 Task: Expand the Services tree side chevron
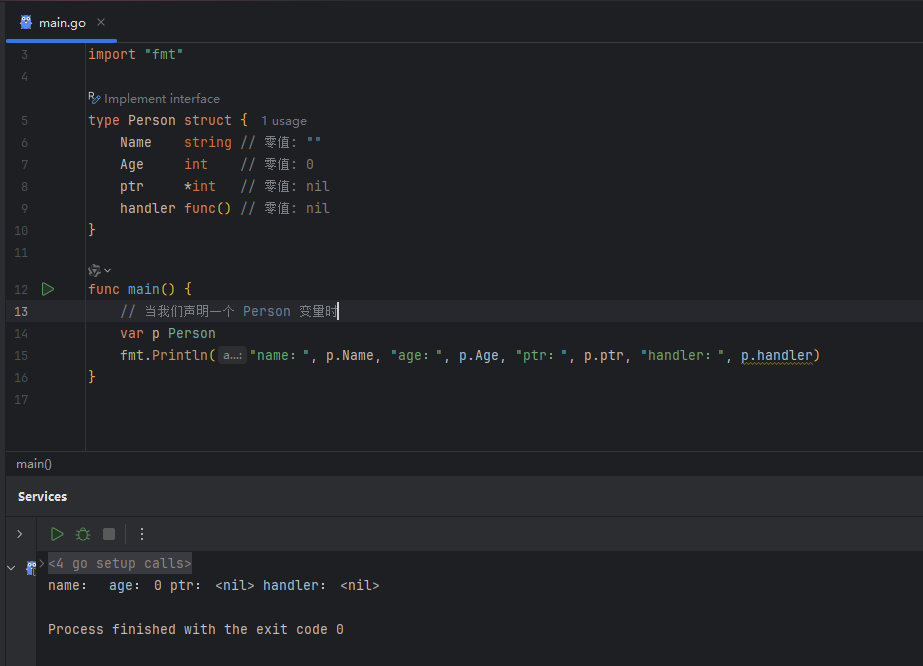[x=20, y=534]
